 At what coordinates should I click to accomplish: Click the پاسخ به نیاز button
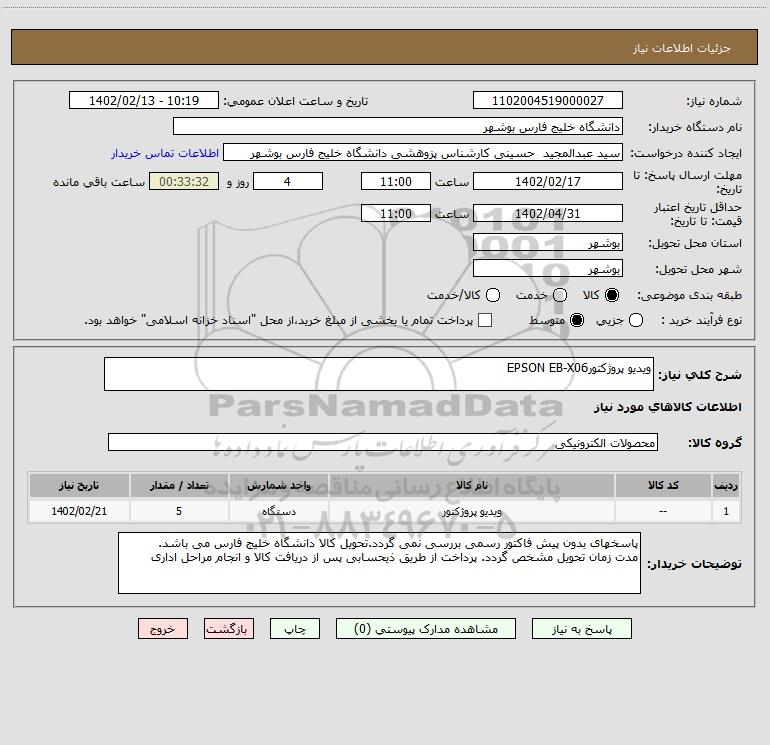tap(581, 629)
